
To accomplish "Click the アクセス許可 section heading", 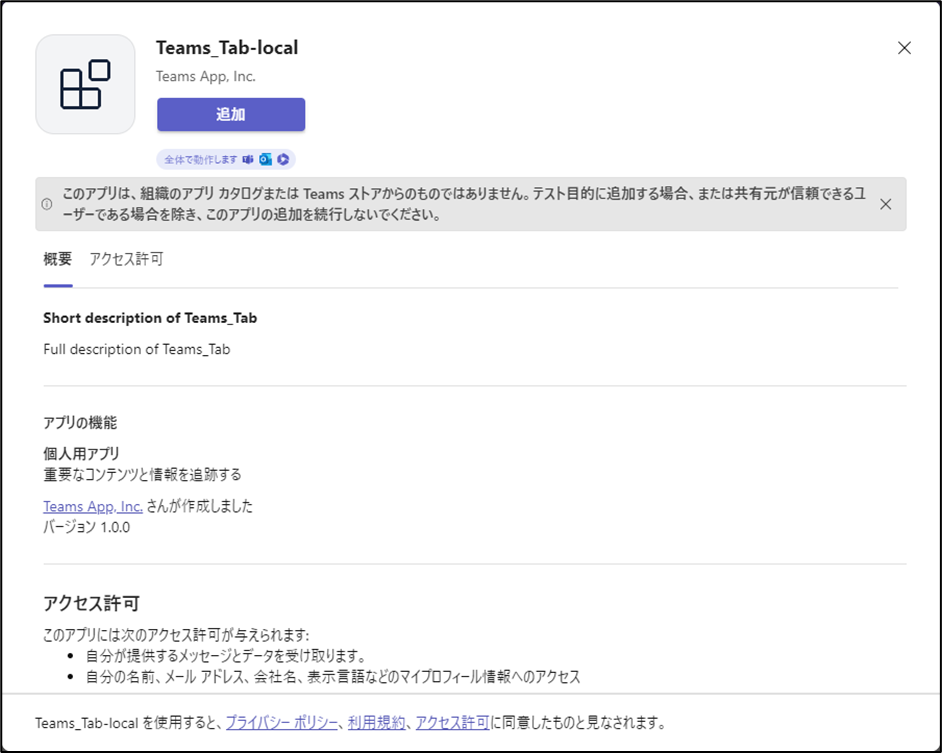I will coord(91,603).
